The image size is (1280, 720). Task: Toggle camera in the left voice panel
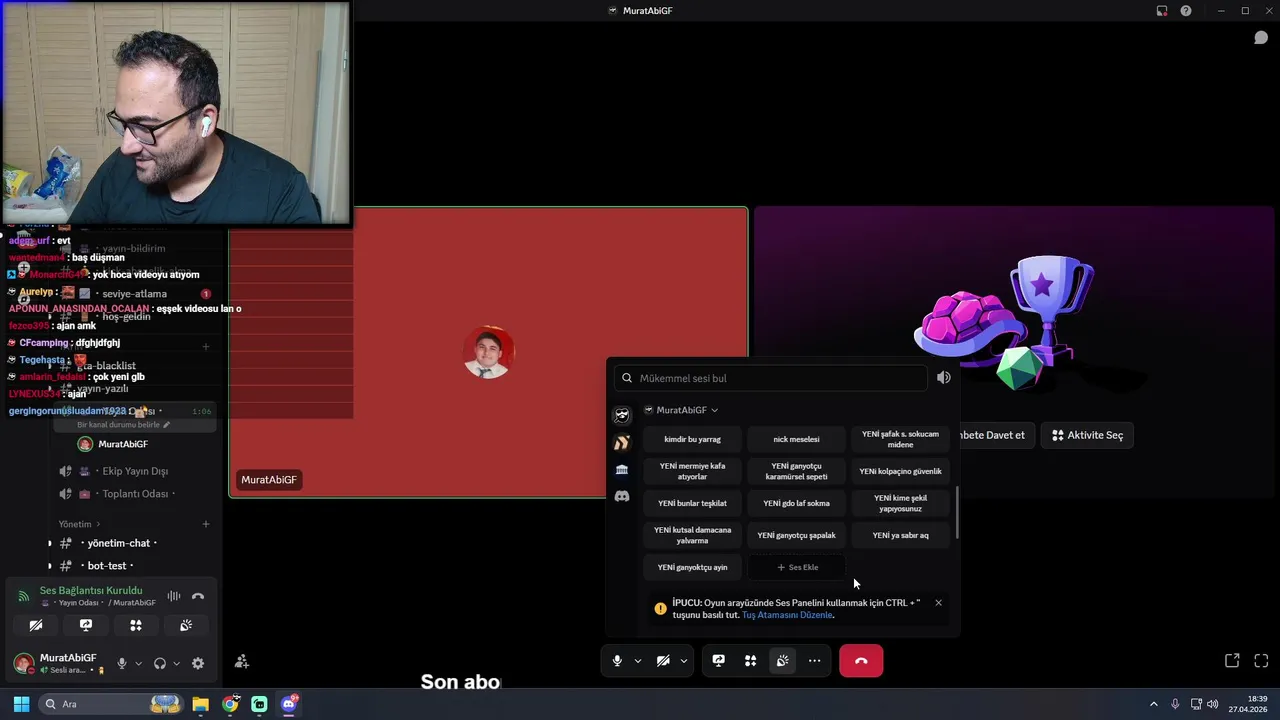[36, 625]
